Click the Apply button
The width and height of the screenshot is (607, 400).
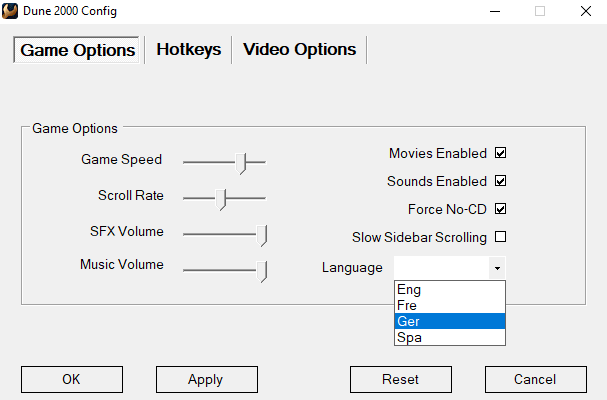point(207,380)
